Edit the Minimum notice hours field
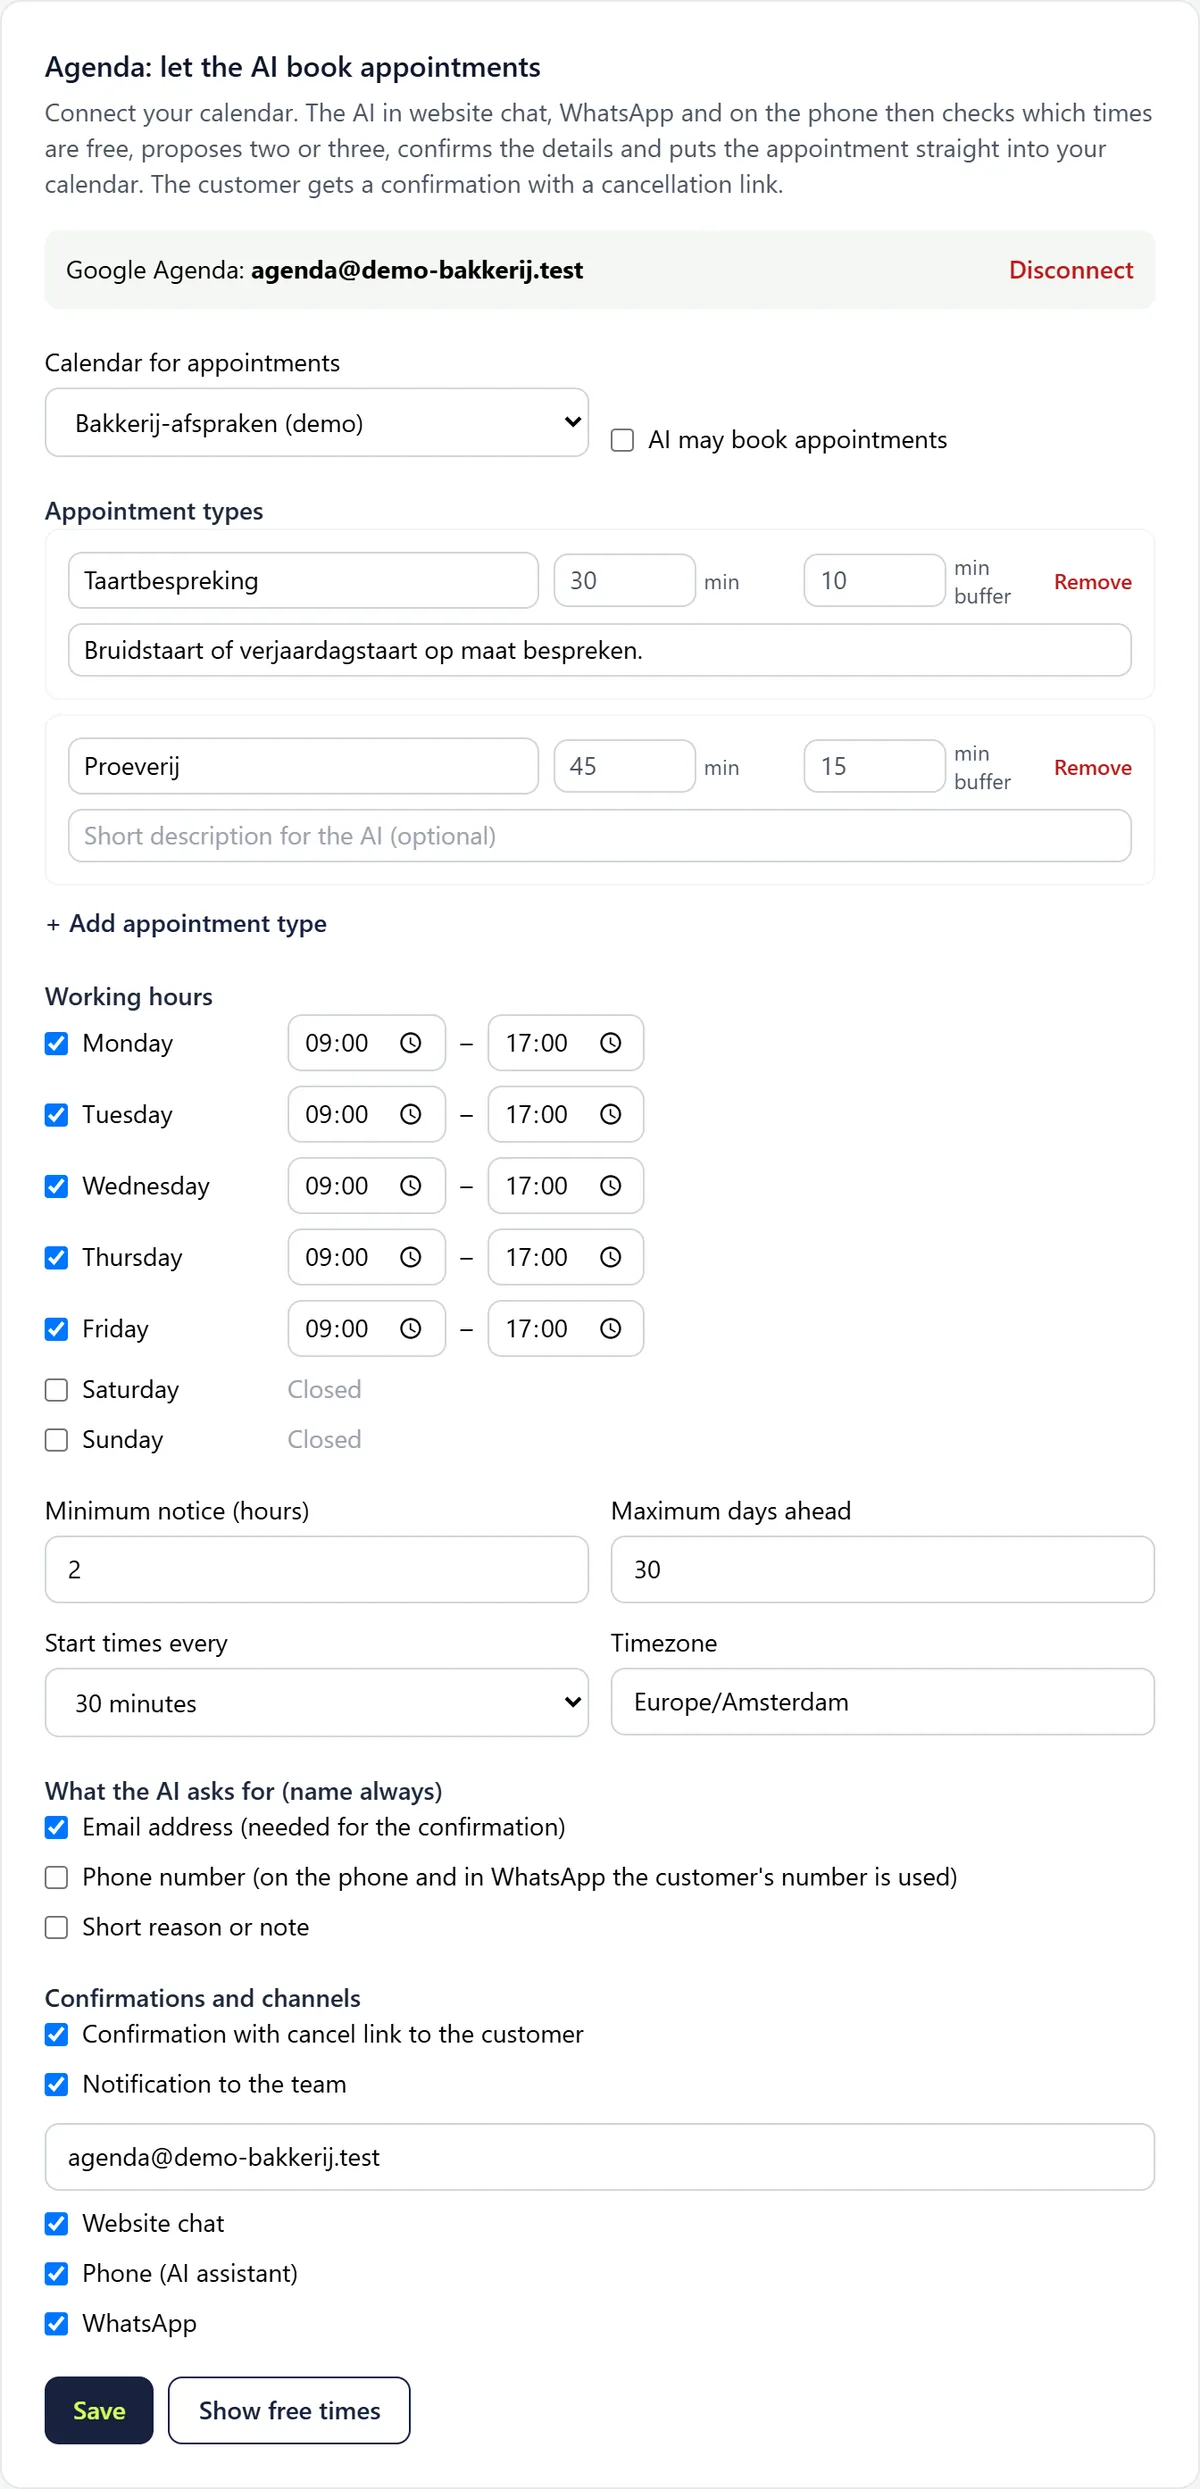This screenshot has width=1200, height=2489. 317,1570
